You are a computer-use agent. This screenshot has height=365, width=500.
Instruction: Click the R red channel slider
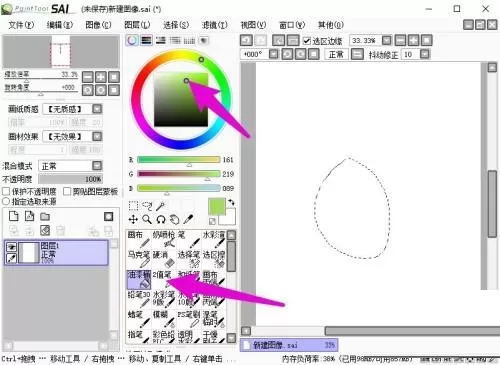pyautogui.click(x=179, y=160)
